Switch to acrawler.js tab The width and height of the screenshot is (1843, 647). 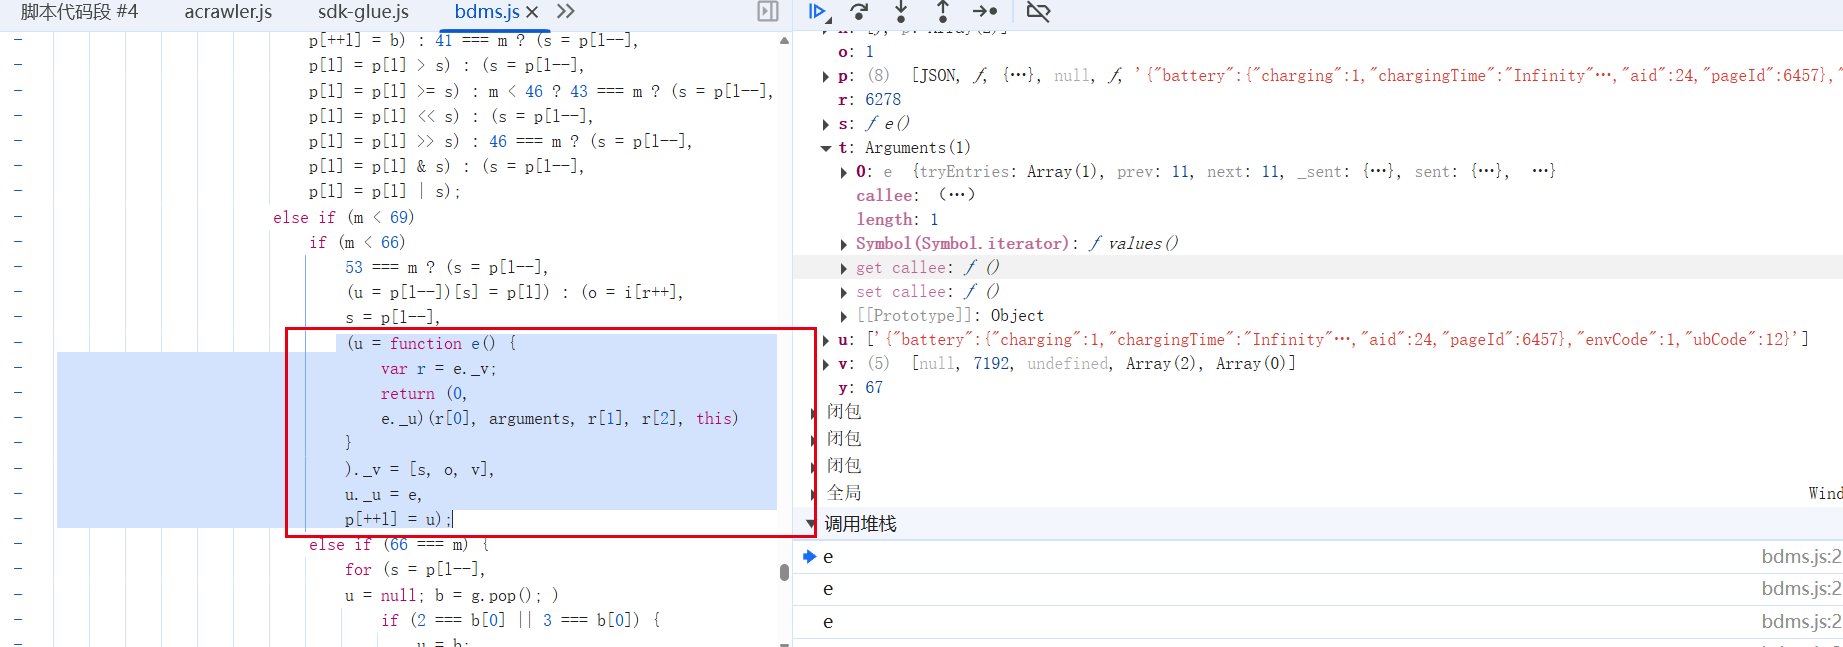(x=228, y=12)
